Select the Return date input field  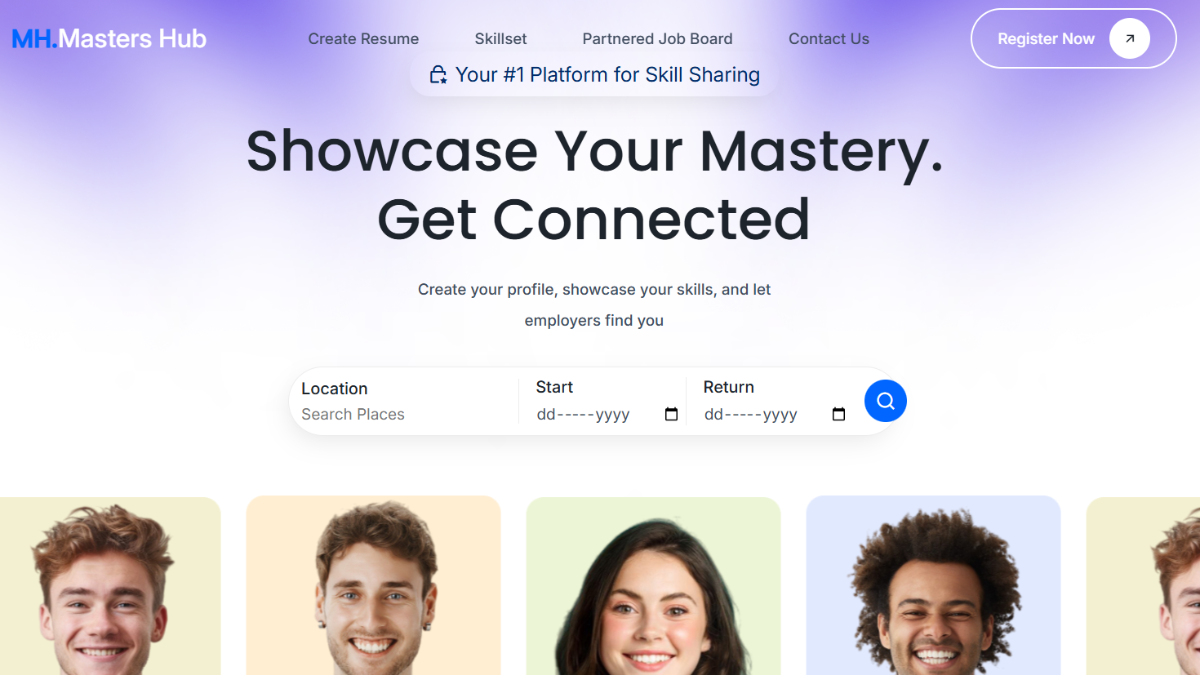click(x=776, y=414)
